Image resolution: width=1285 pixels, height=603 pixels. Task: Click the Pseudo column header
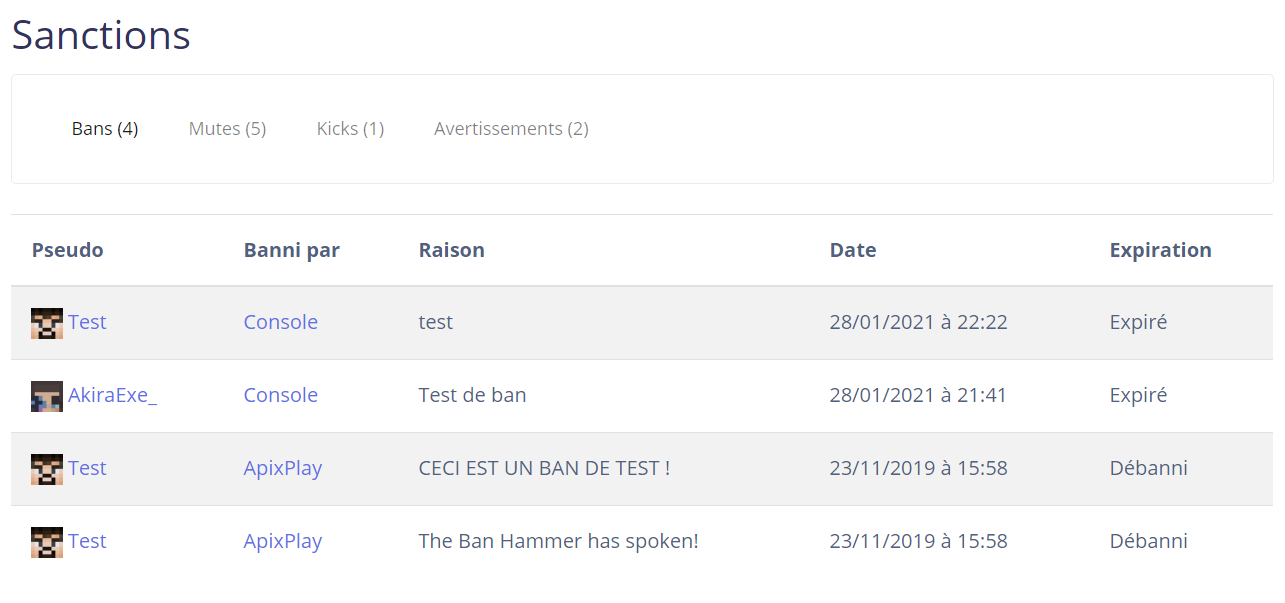coord(67,250)
